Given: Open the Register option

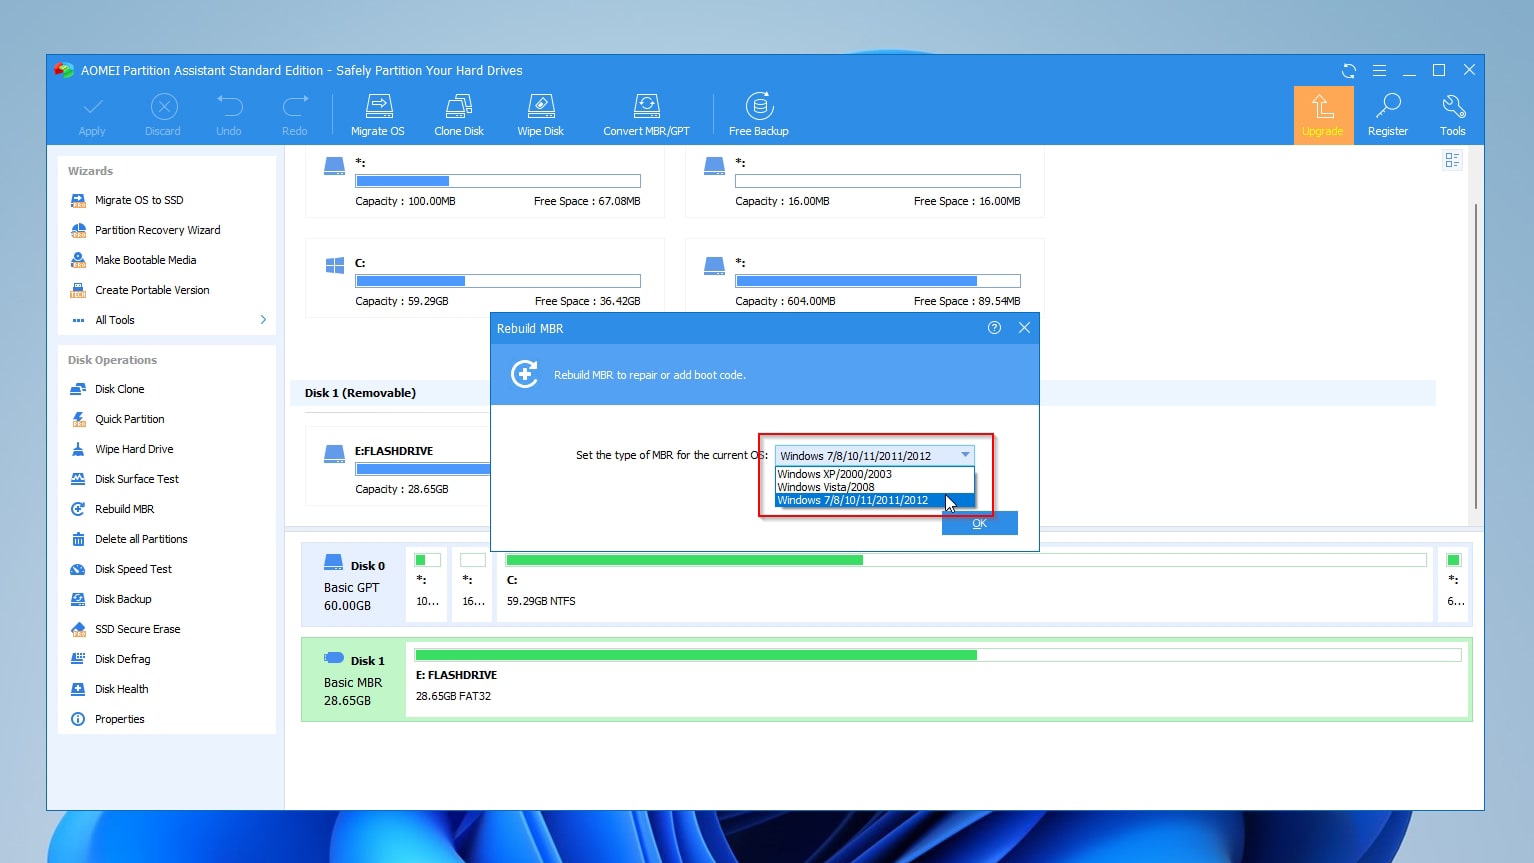Looking at the screenshot, I should (x=1388, y=115).
